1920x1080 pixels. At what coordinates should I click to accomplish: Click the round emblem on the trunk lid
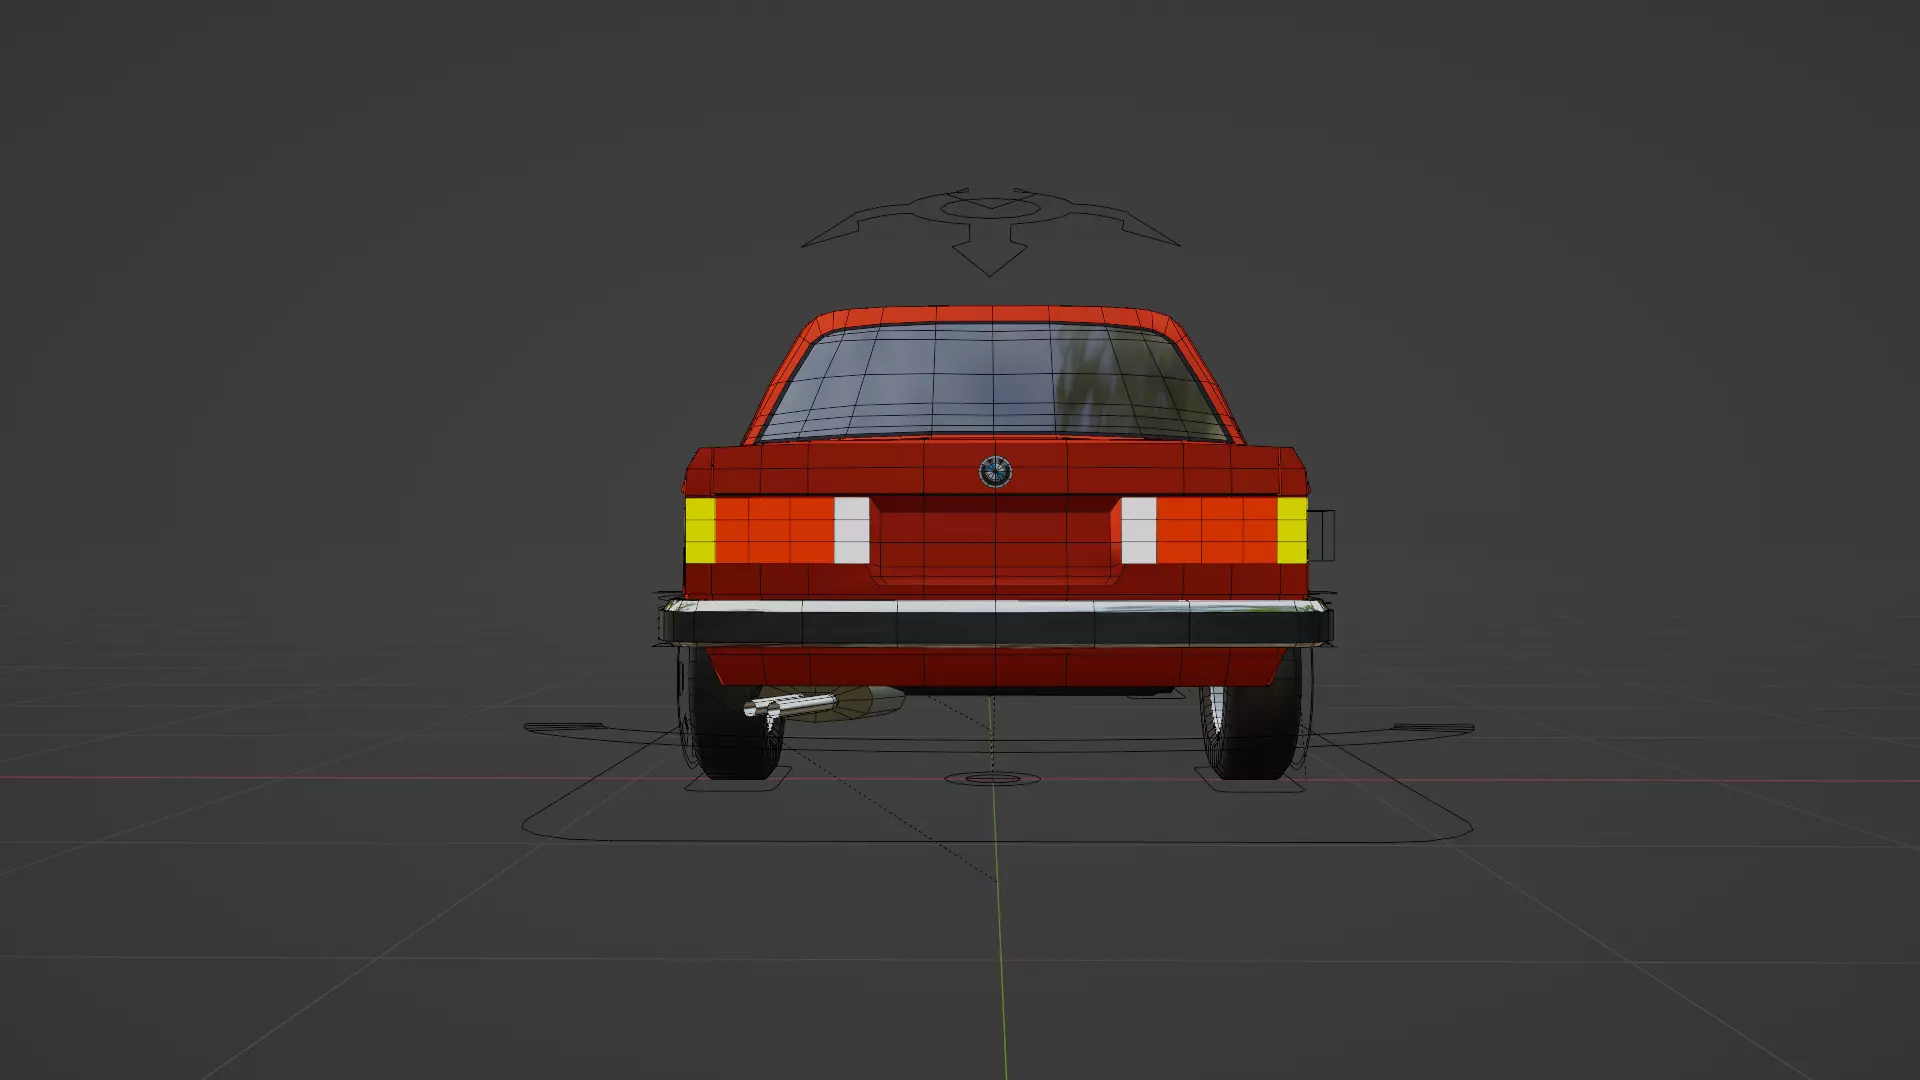995,472
